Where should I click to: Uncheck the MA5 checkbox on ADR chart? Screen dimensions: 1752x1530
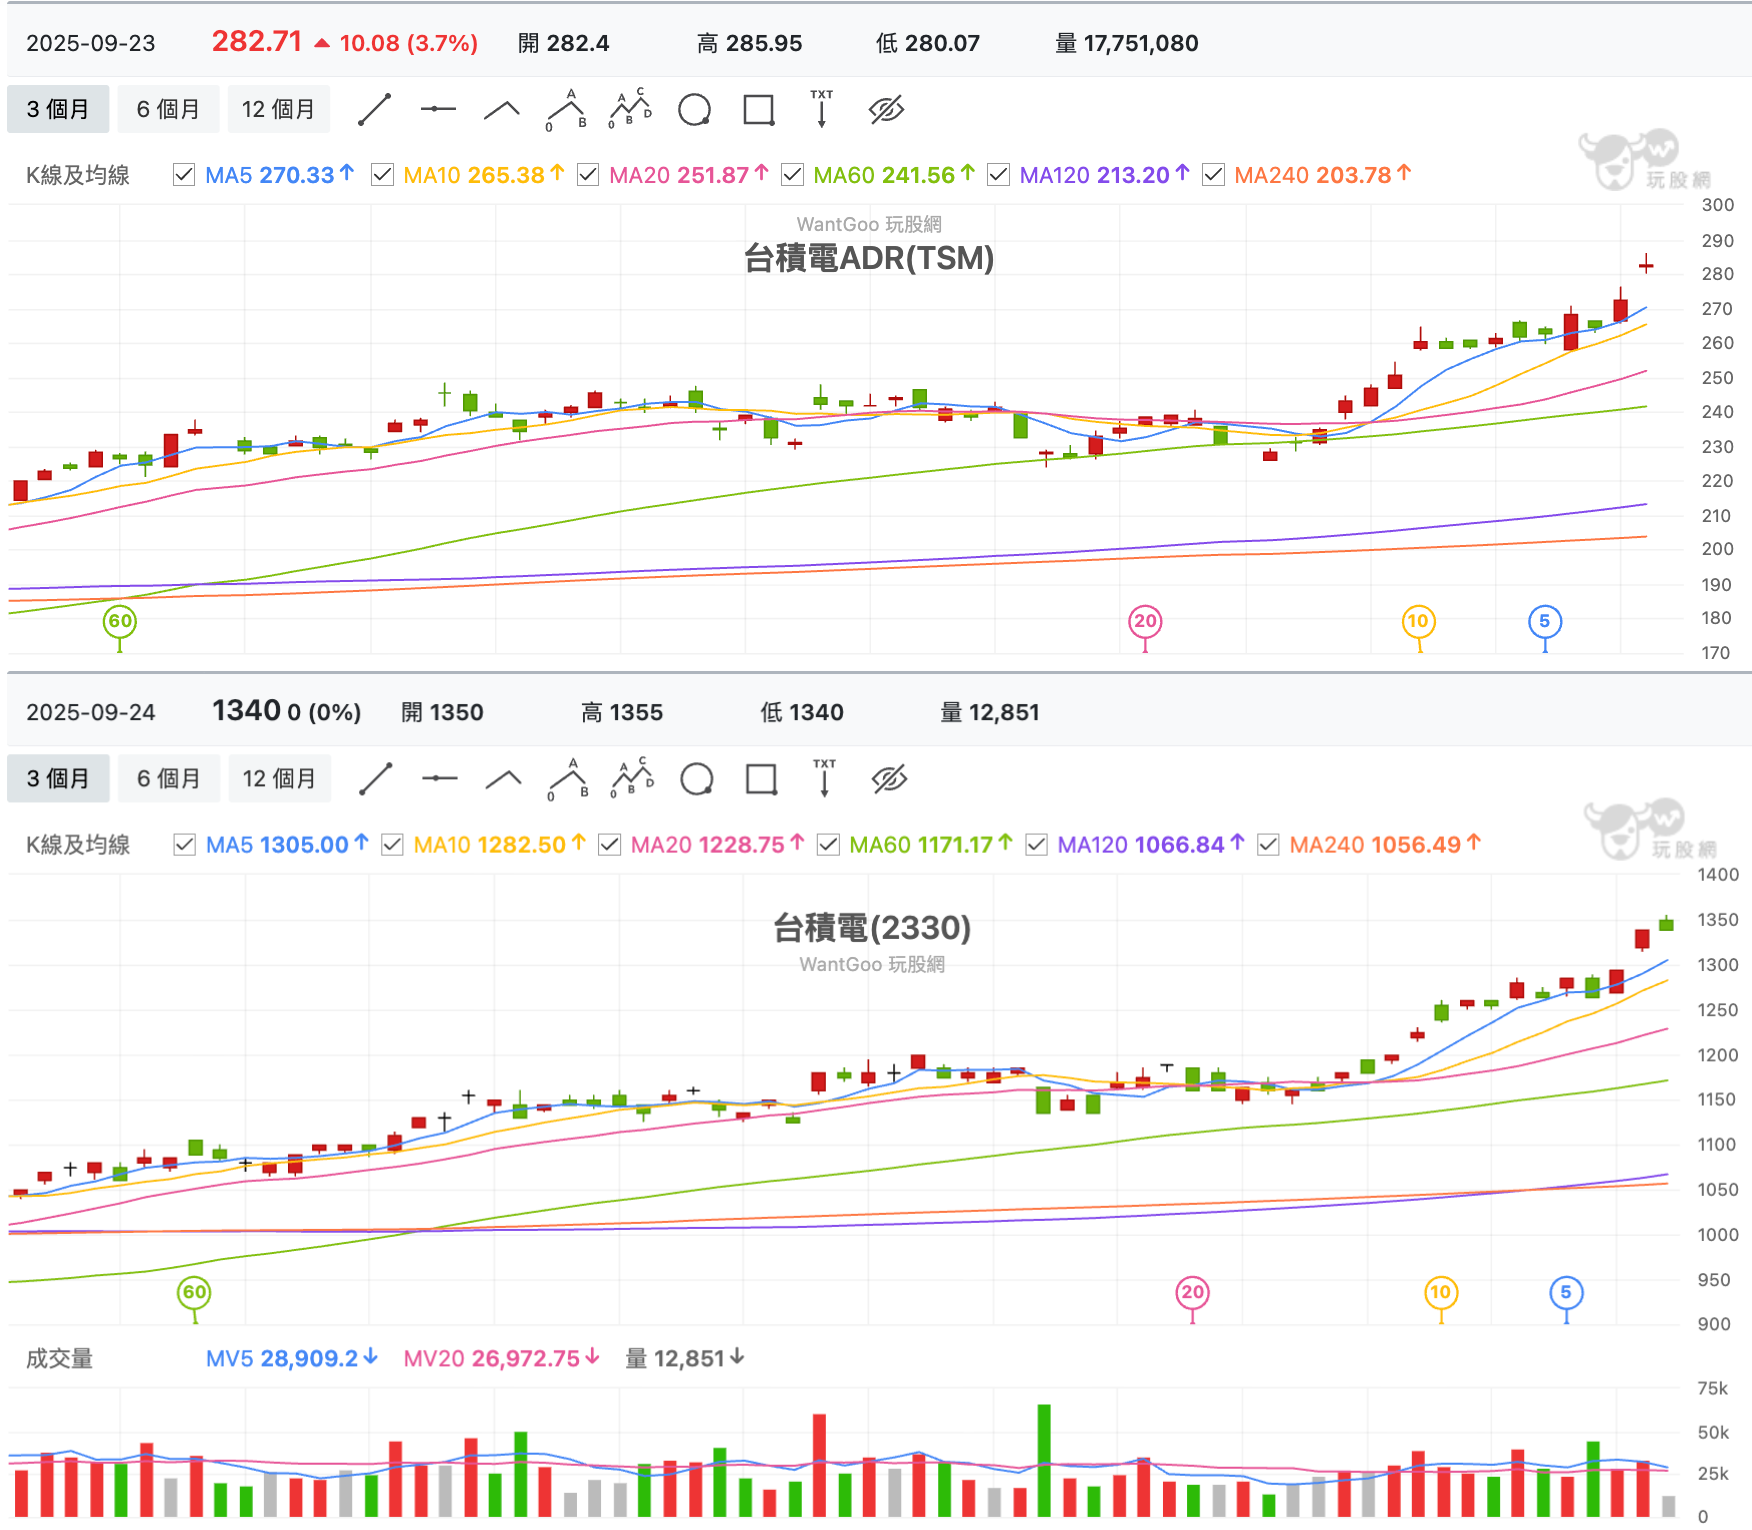click(x=184, y=175)
